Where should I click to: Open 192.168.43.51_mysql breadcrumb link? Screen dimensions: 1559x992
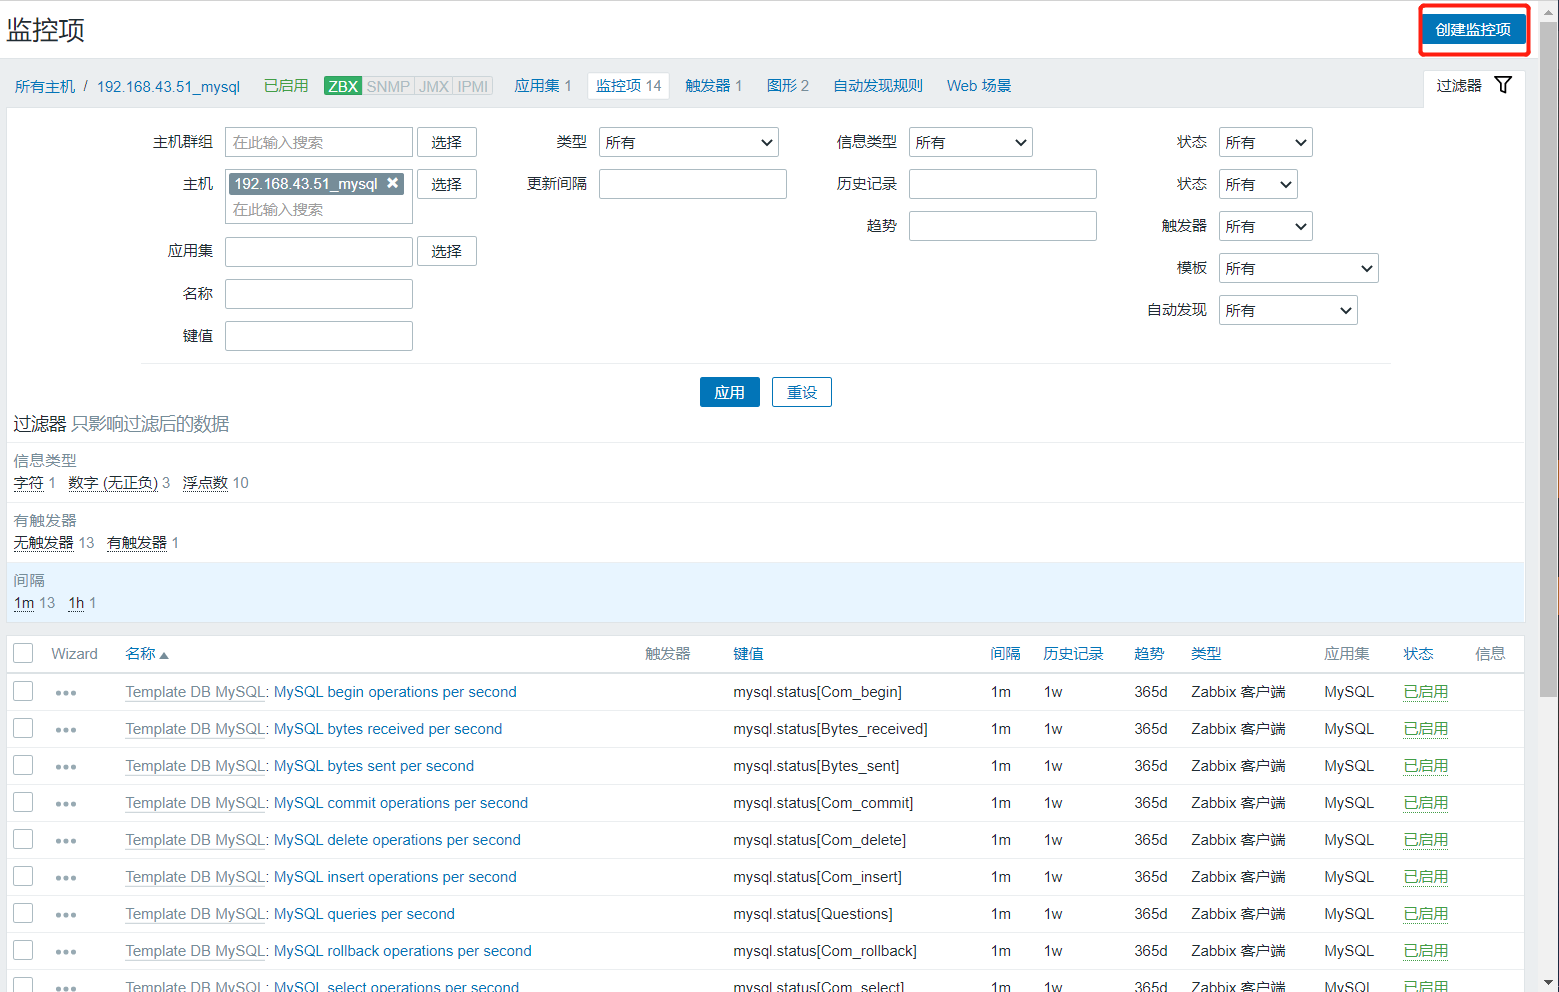point(168,87)
